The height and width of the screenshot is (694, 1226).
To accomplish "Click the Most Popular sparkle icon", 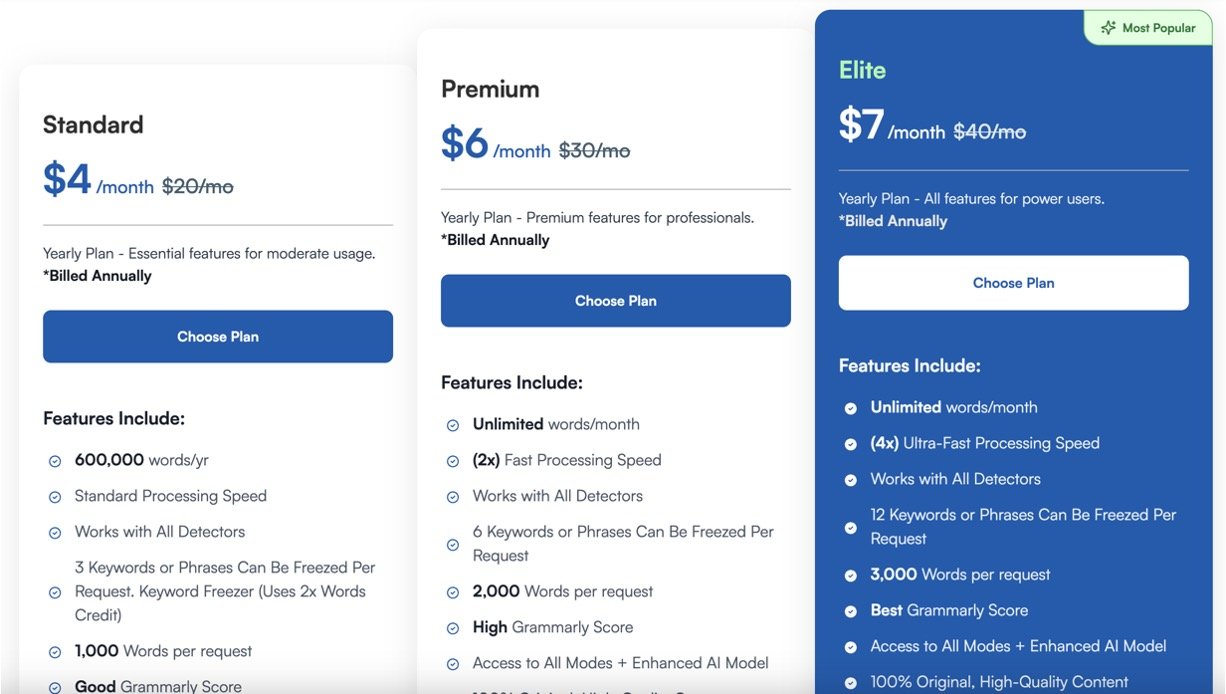I will [x=1108, y=28].
